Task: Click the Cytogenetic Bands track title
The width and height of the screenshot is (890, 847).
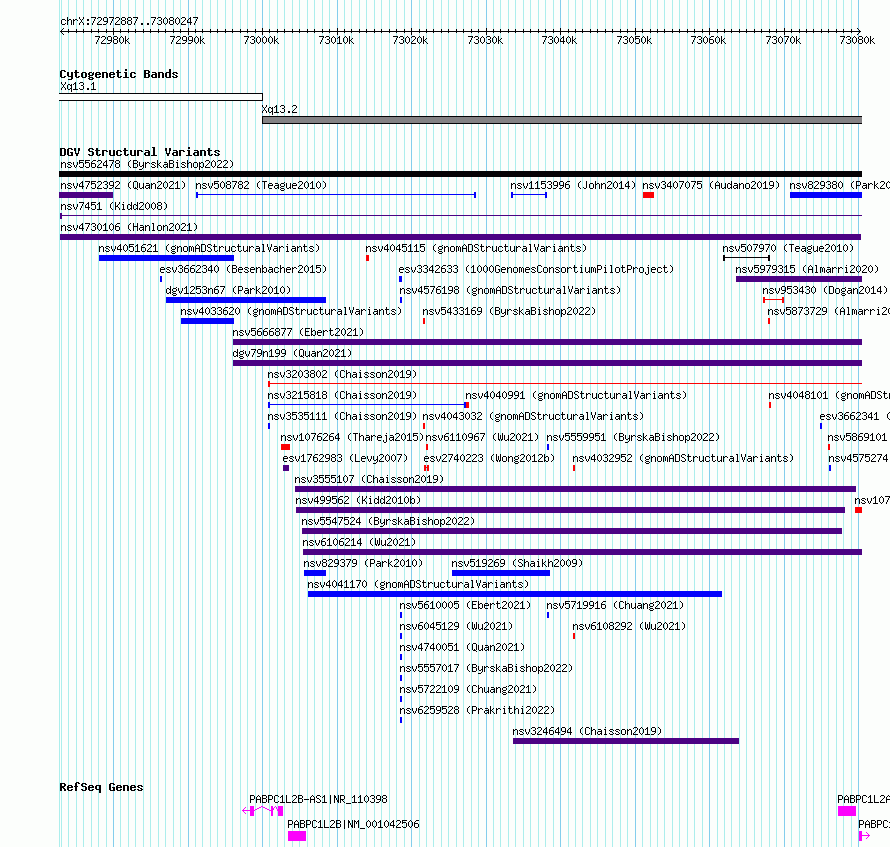Action: click(119, 74)
